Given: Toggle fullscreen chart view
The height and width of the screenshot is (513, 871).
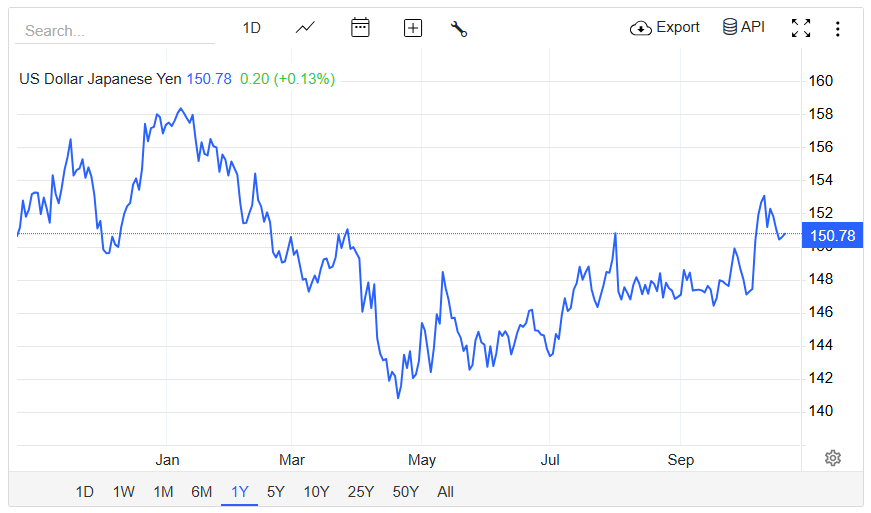Looking at the screenshot, I should coord(800,28).
